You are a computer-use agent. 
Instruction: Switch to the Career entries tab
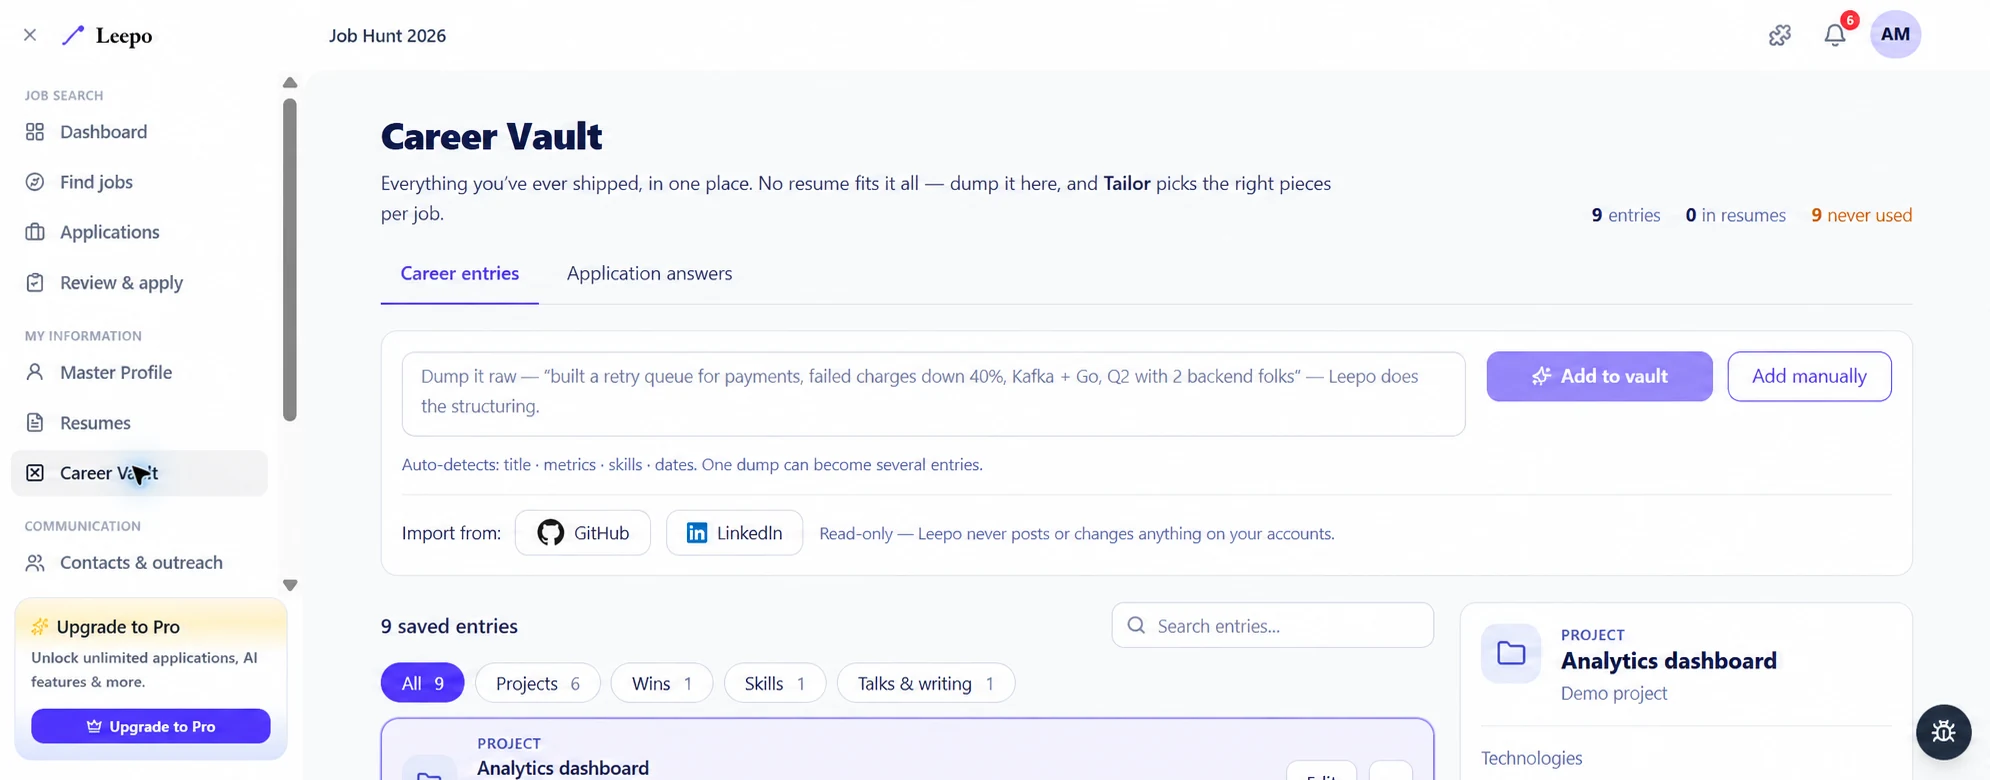460,274
